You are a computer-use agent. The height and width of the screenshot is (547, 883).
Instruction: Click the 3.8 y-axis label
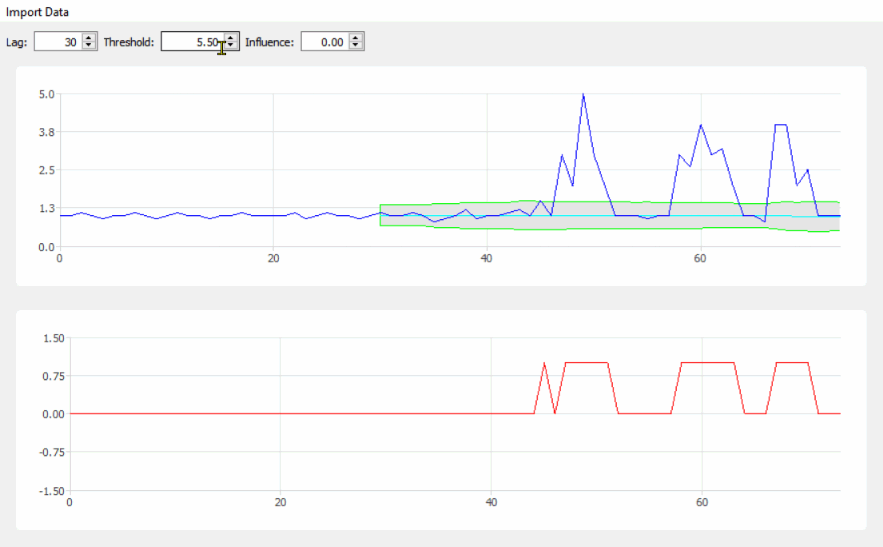coord(46,132)
